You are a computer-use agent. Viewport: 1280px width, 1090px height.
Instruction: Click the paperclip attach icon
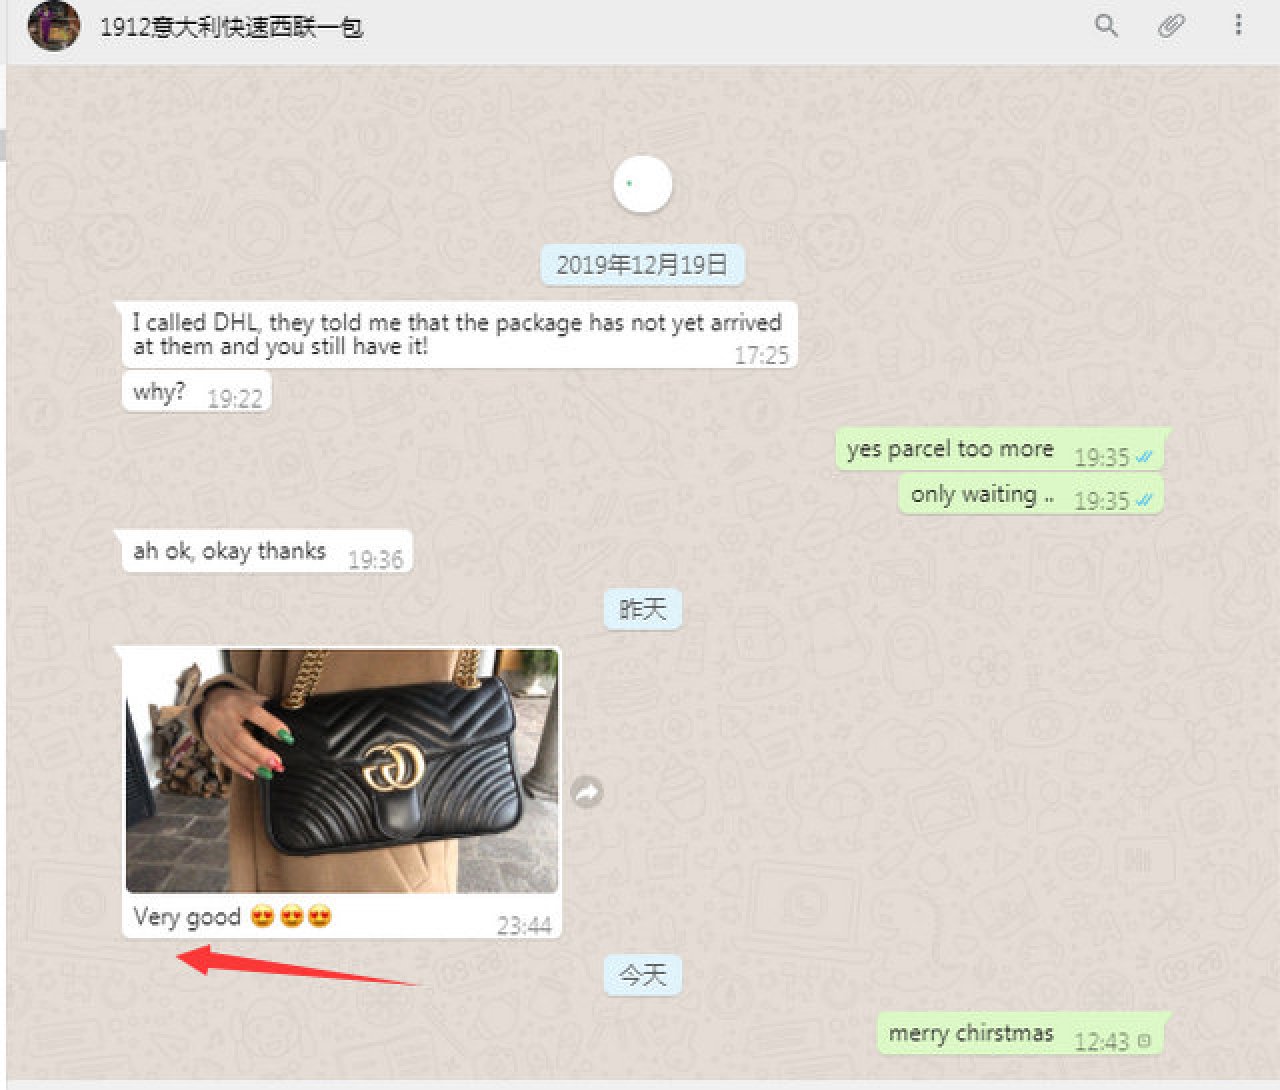point(1171,25)
